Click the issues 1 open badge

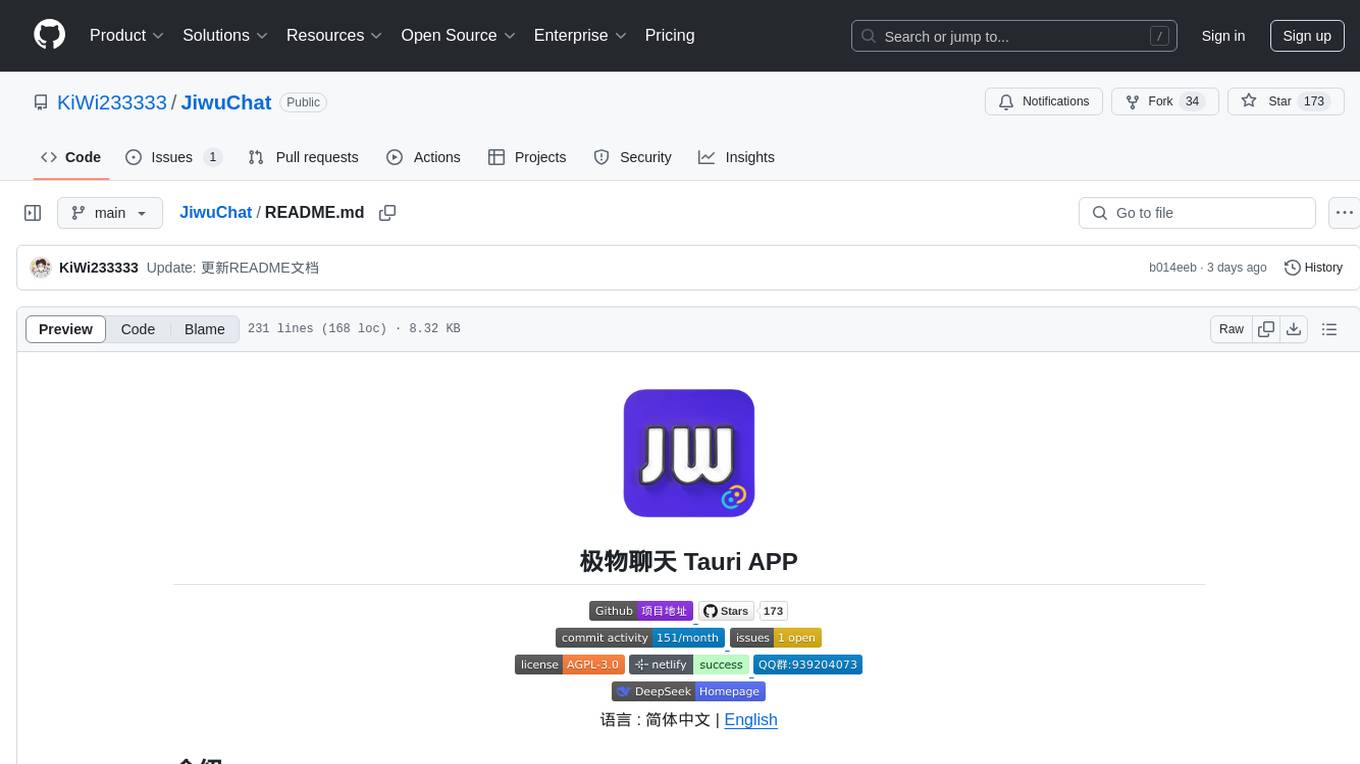[x=776, y=638]
